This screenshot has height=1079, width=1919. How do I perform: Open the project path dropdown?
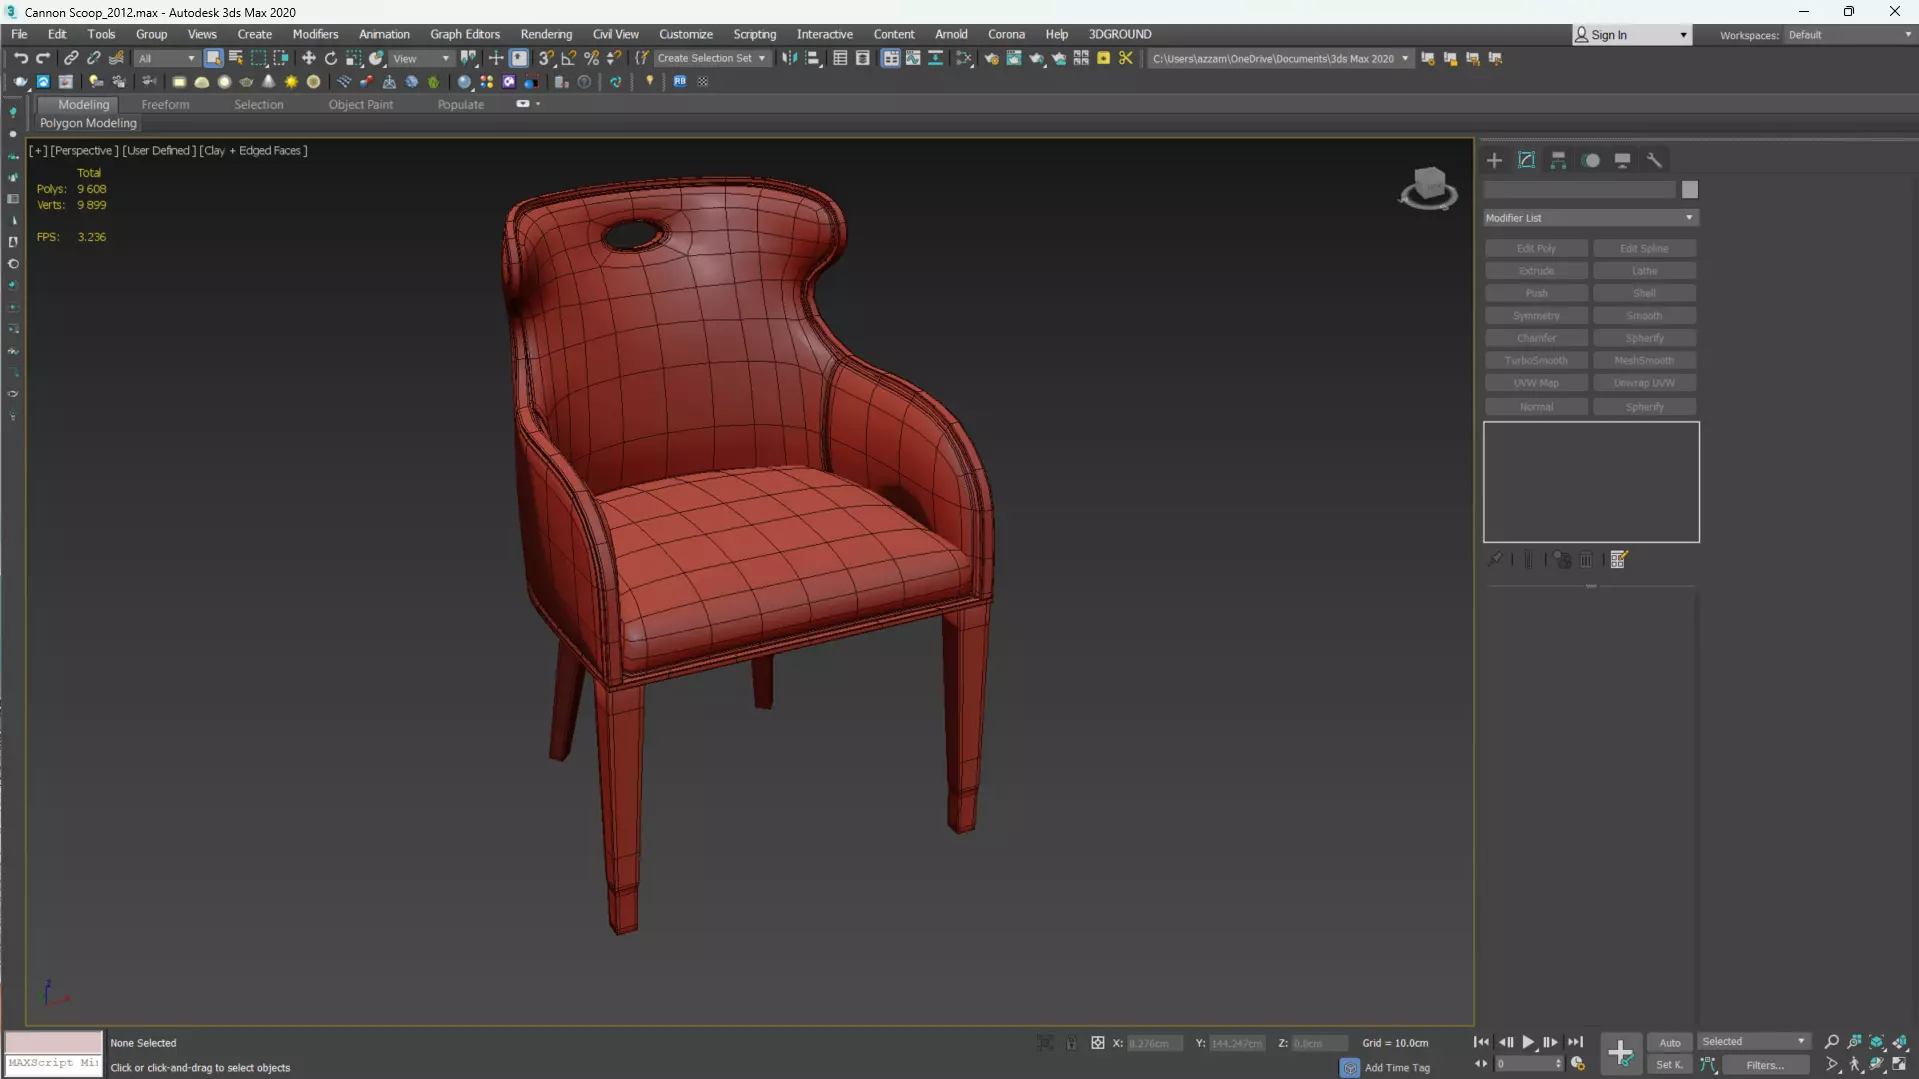tap(1280, 58)
